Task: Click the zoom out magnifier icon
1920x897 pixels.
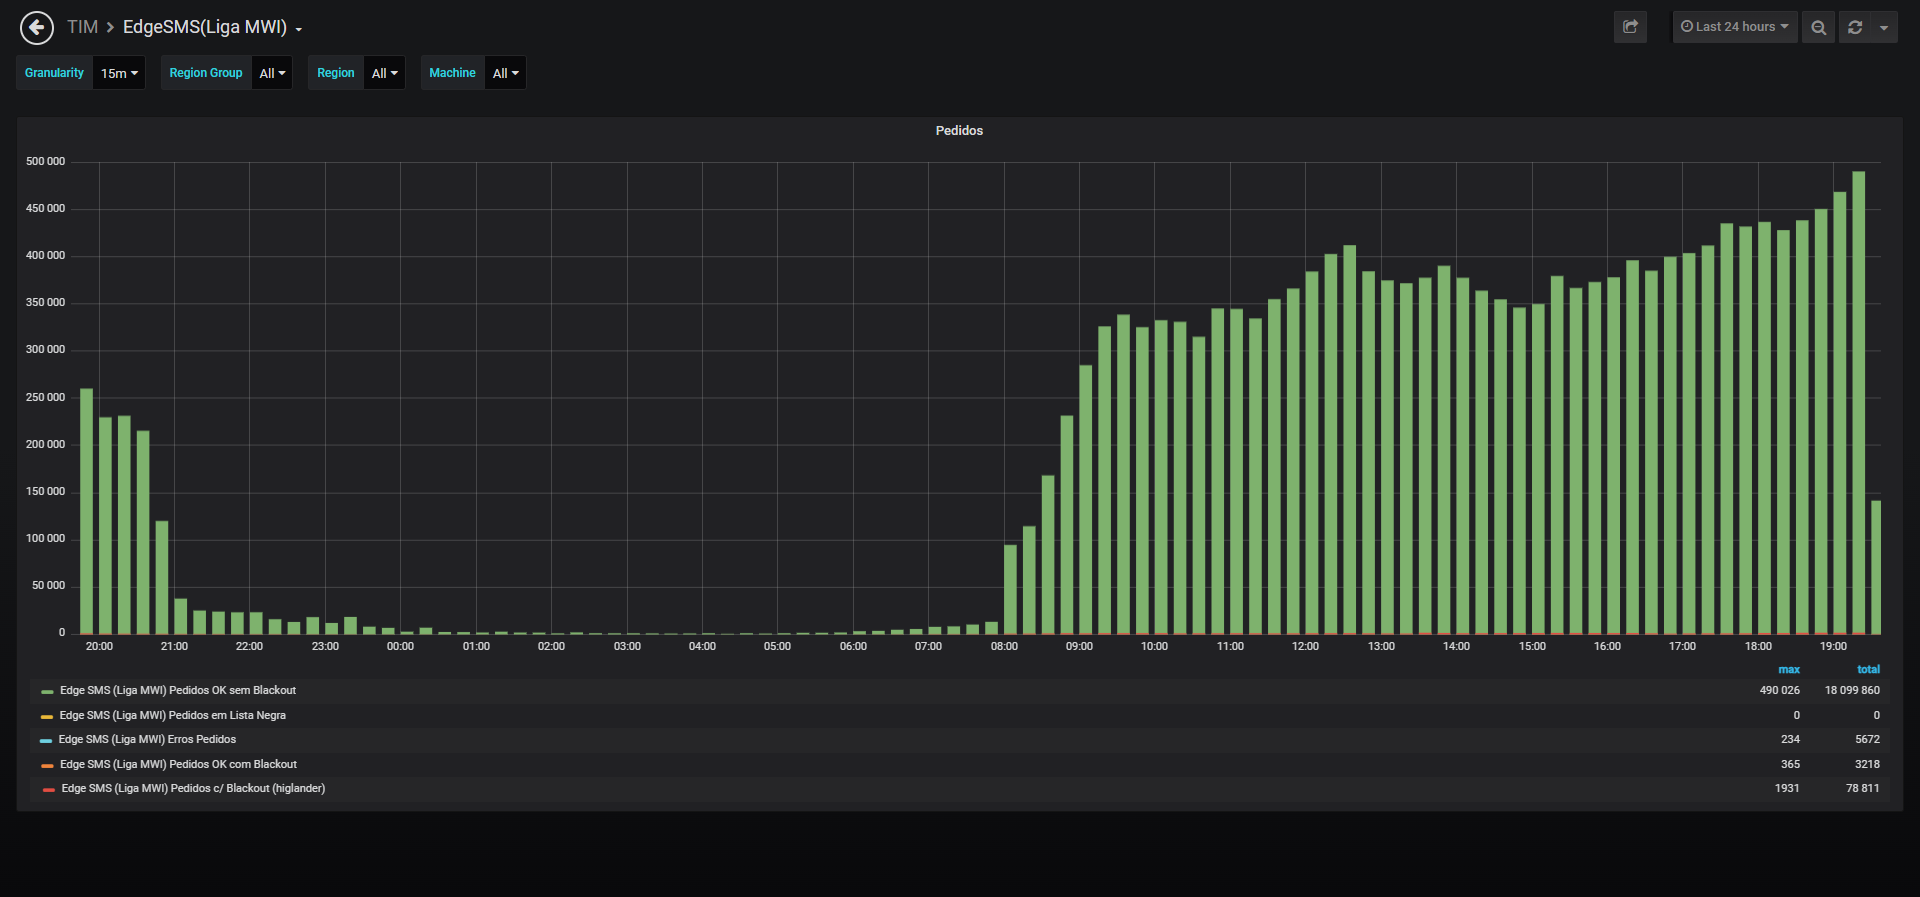Action: pyautogui.click(x=1818, y=27)
